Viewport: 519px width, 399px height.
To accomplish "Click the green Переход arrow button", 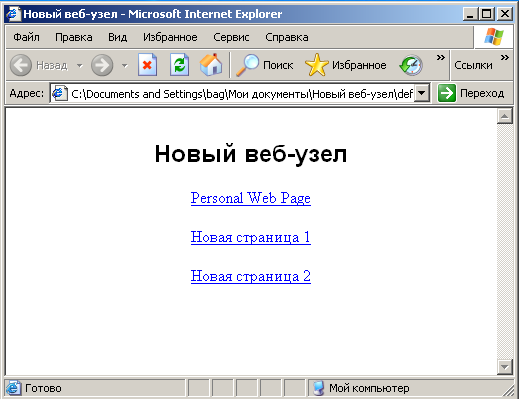I will [x=446, y=93].
